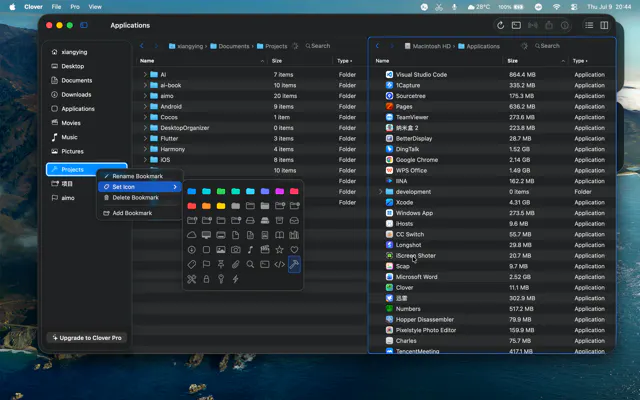Open terminal from the toolbar icon
Screen dimensions: 640x400
pos(516,25)
